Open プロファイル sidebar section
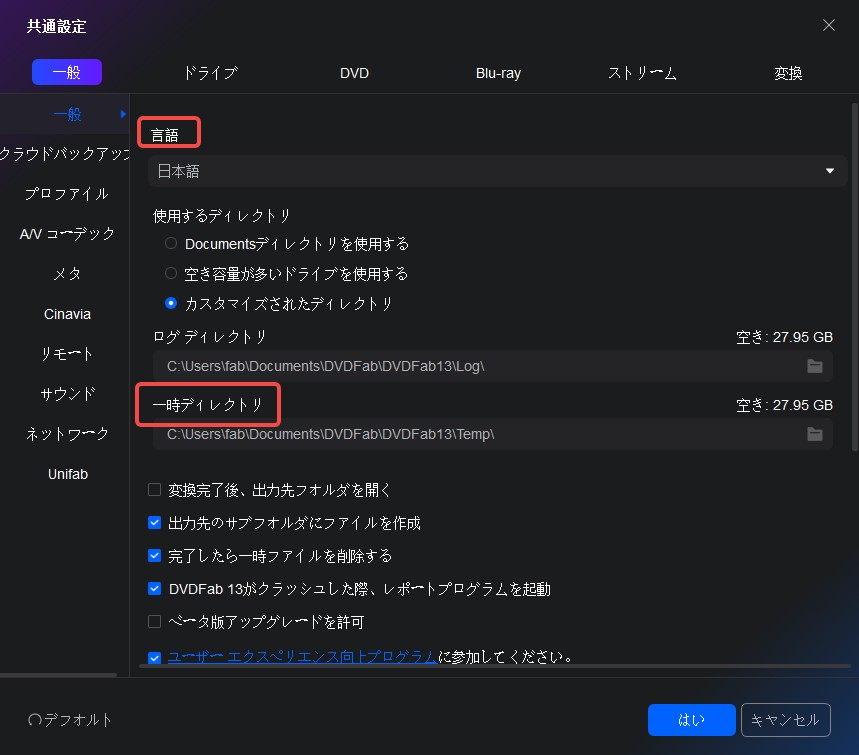The height and width of the screenshot is (755, 859). pyautogui.click(x=67, y=194)
